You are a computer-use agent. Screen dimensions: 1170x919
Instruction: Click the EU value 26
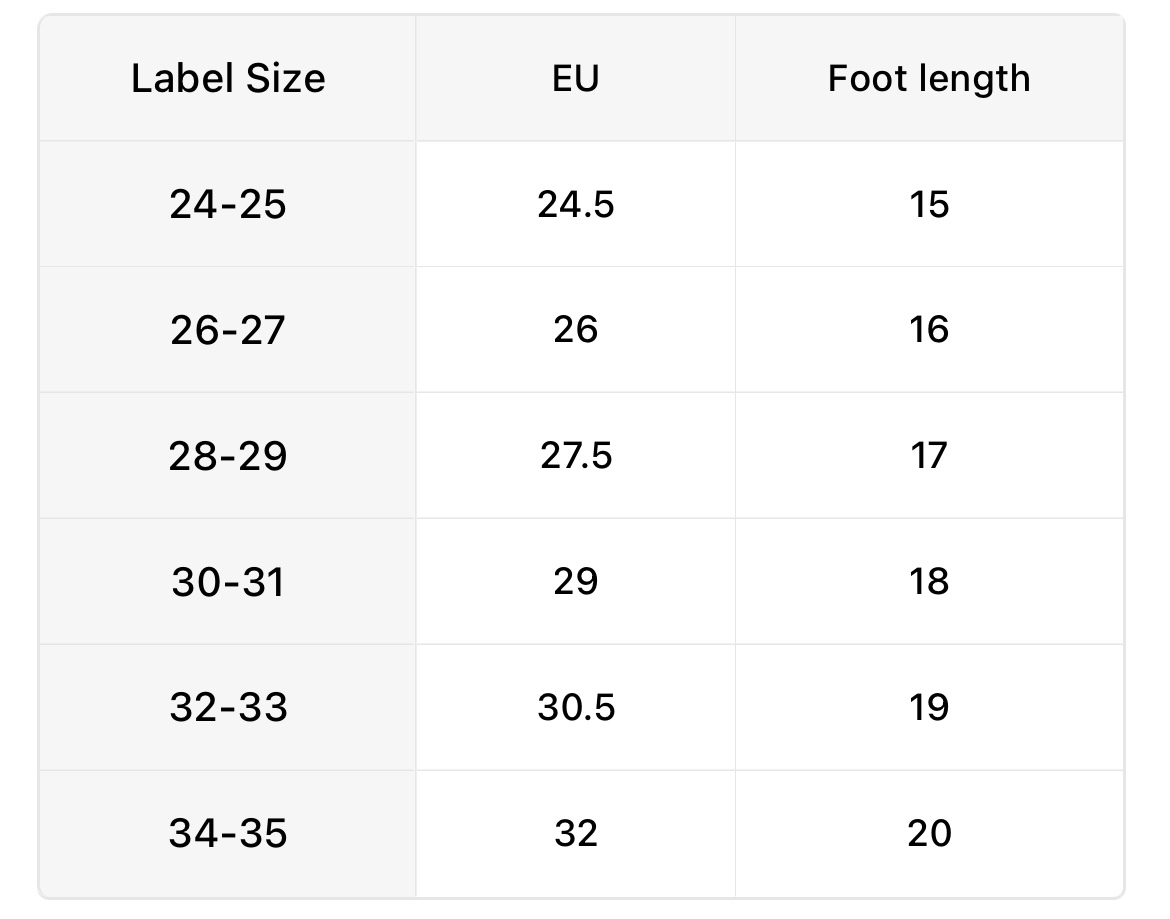(x=575, y=330)
